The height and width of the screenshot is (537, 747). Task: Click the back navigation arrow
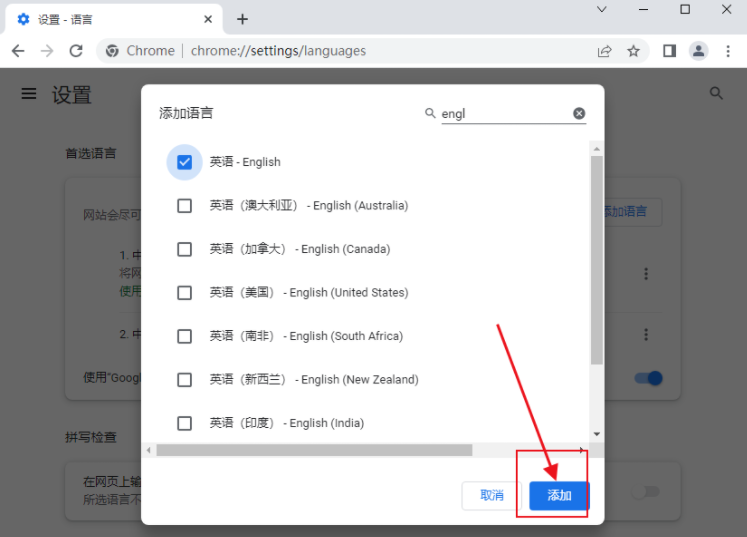18,51
